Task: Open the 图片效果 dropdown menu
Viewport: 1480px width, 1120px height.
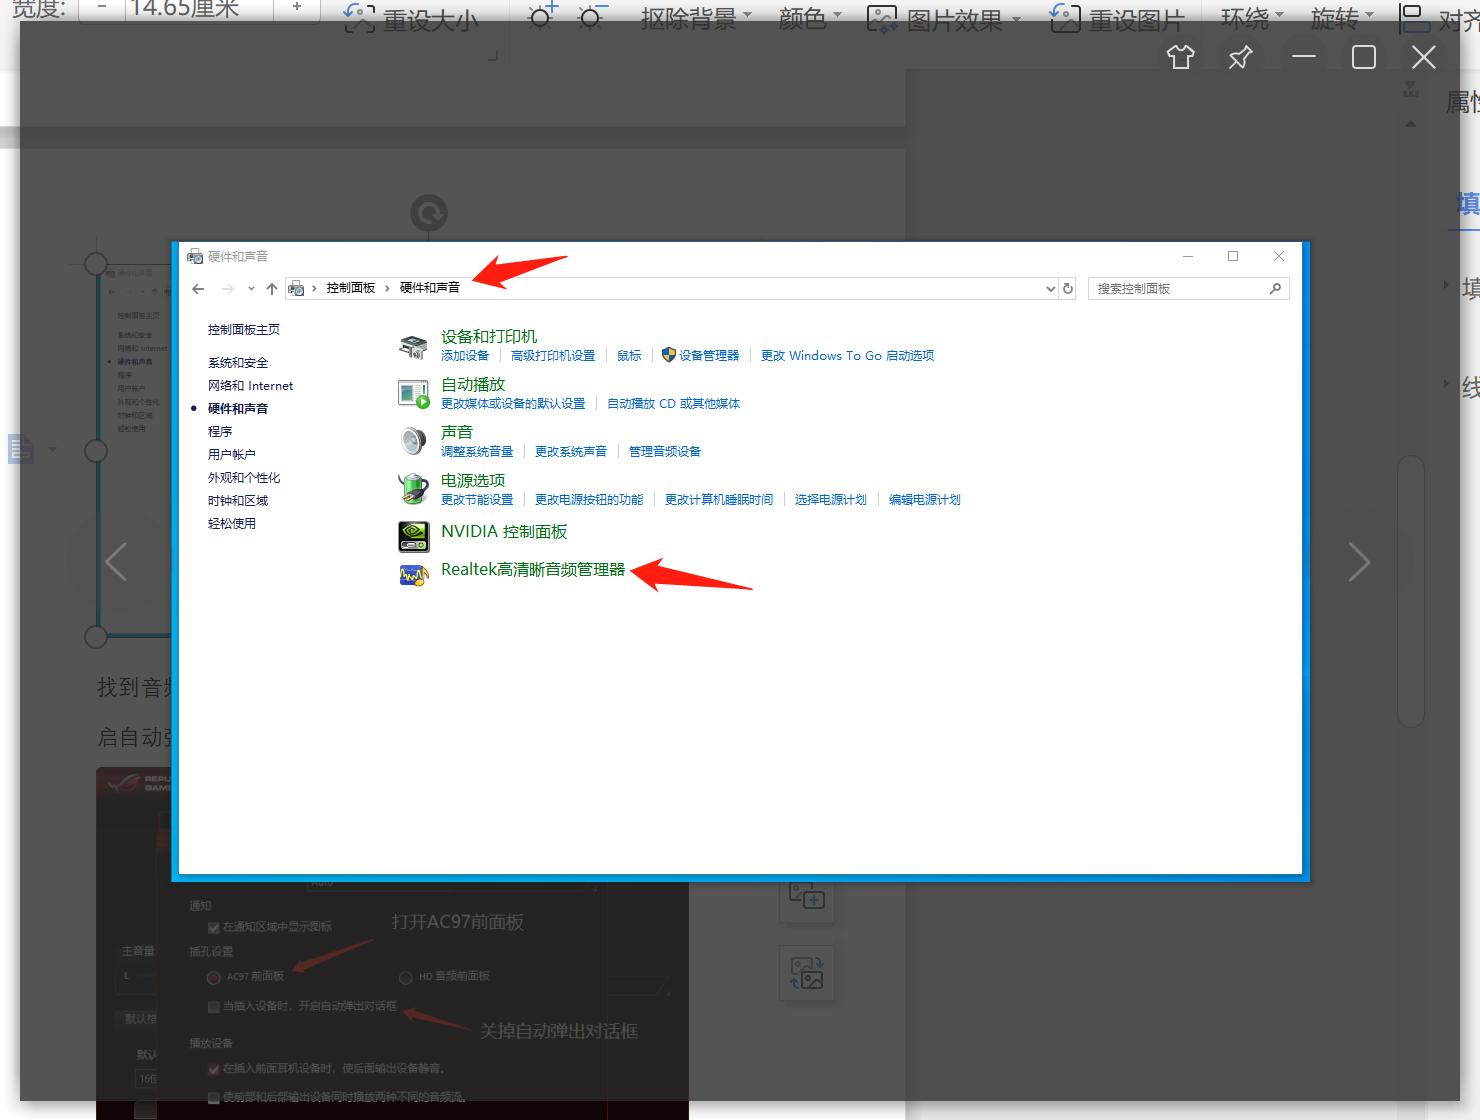Action: click(x=944, y=19)
